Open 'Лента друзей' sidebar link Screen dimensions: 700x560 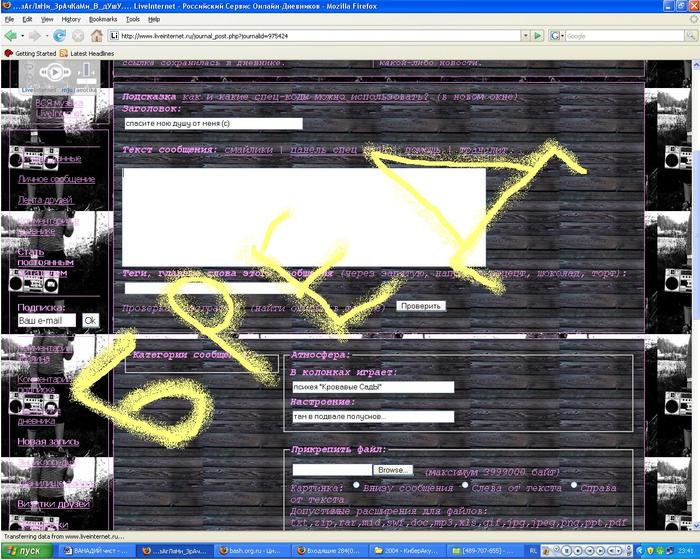45,200
